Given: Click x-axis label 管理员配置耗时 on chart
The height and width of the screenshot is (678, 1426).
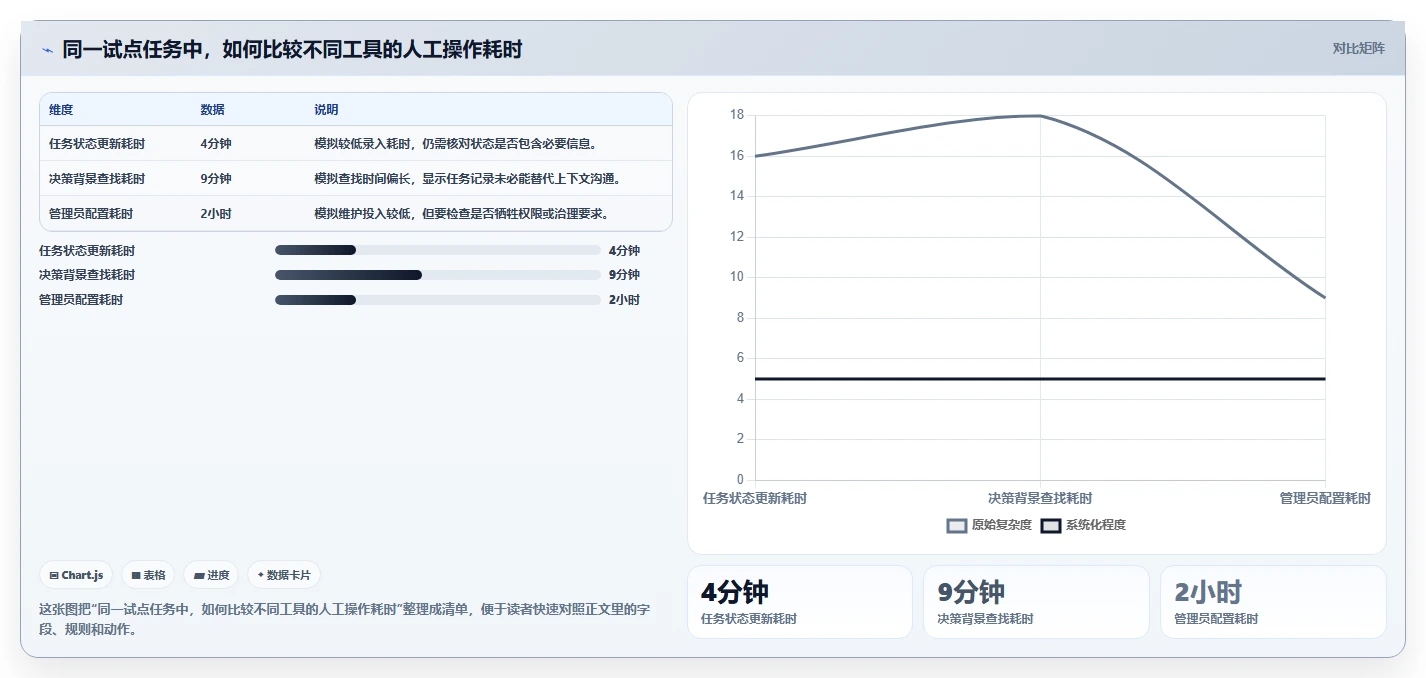Looking at the screenshot, I should coord(1325,498).
